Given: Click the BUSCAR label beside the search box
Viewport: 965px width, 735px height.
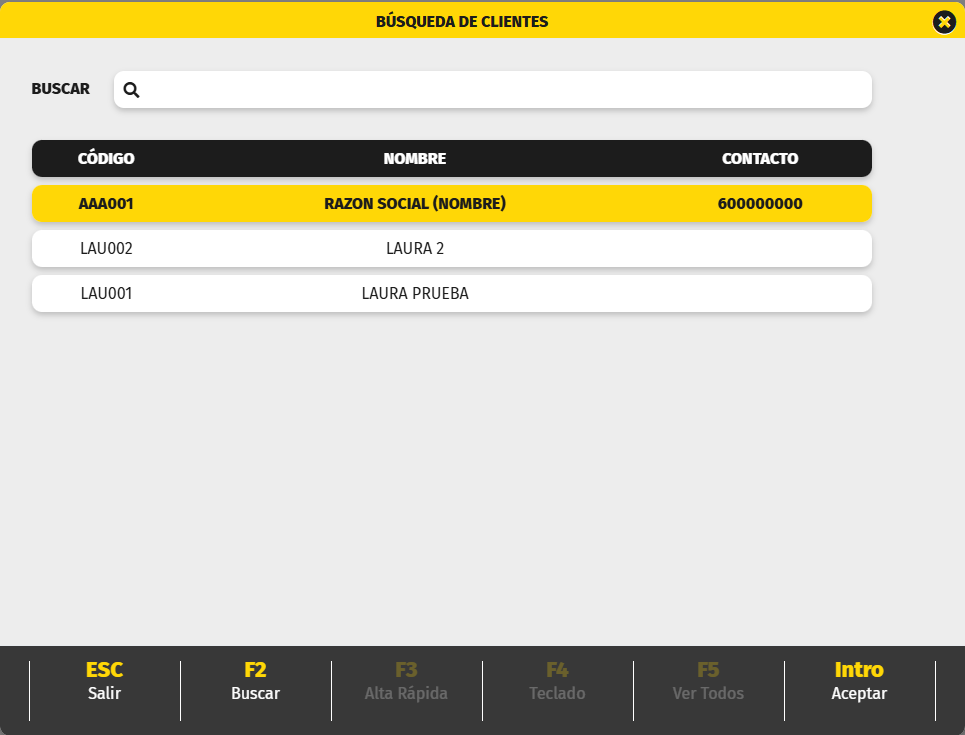Looking at the screenshot, I should (61, 89).
